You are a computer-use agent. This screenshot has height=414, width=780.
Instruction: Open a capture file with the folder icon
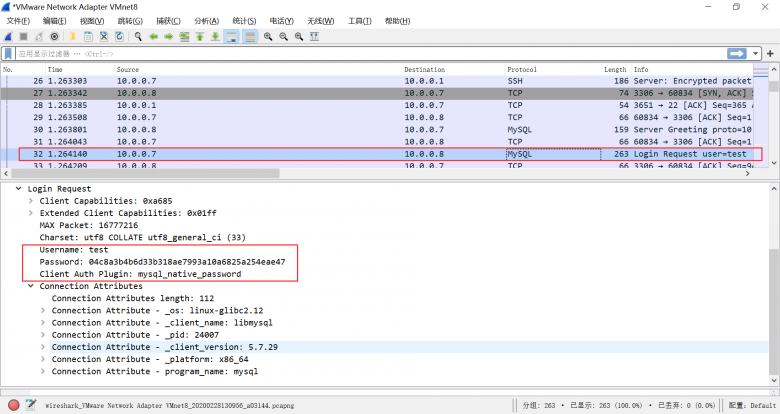[73, 36]
